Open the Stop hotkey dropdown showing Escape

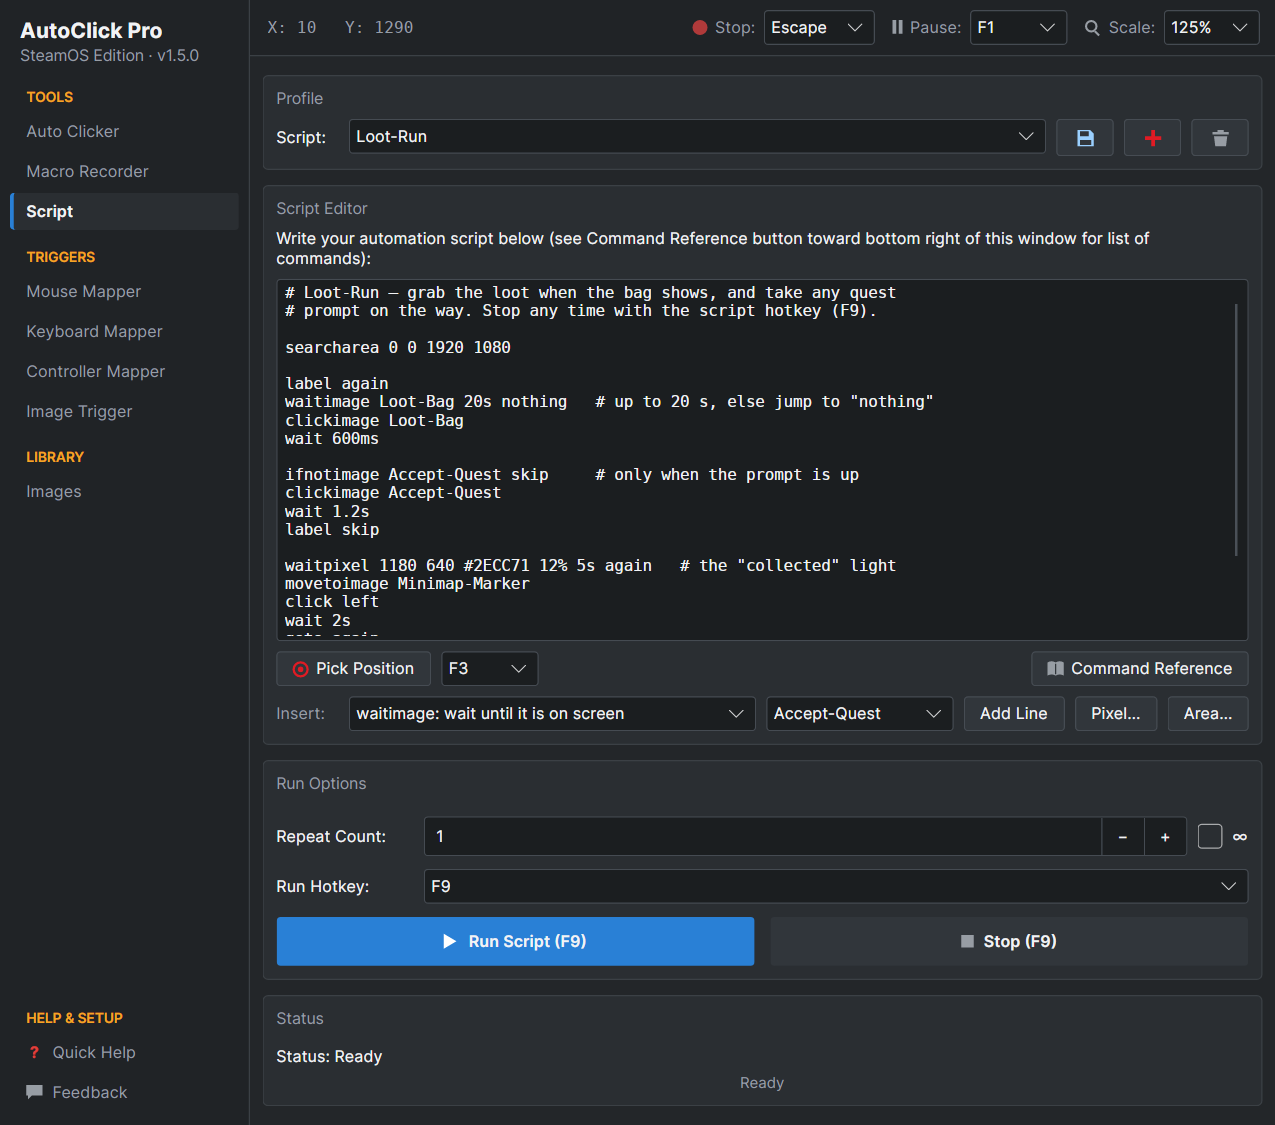(819, 28)
